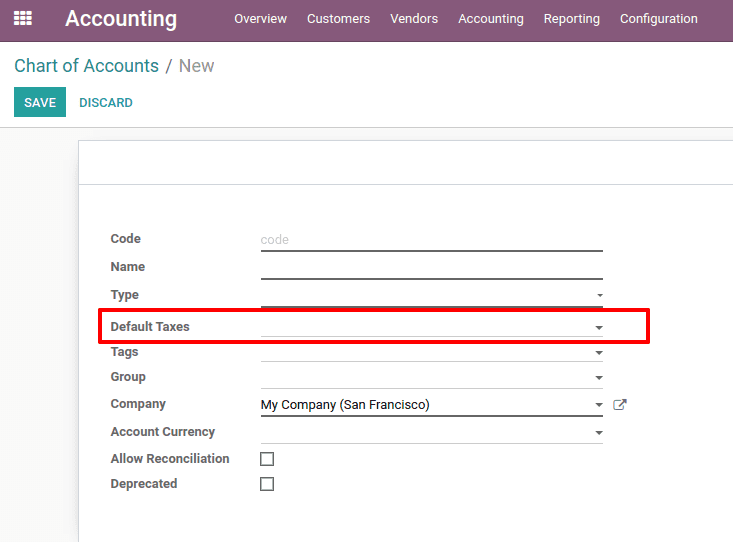Click the 'Name' field label
The height and width of the screenshot is (542, 733).
(128, 267)
